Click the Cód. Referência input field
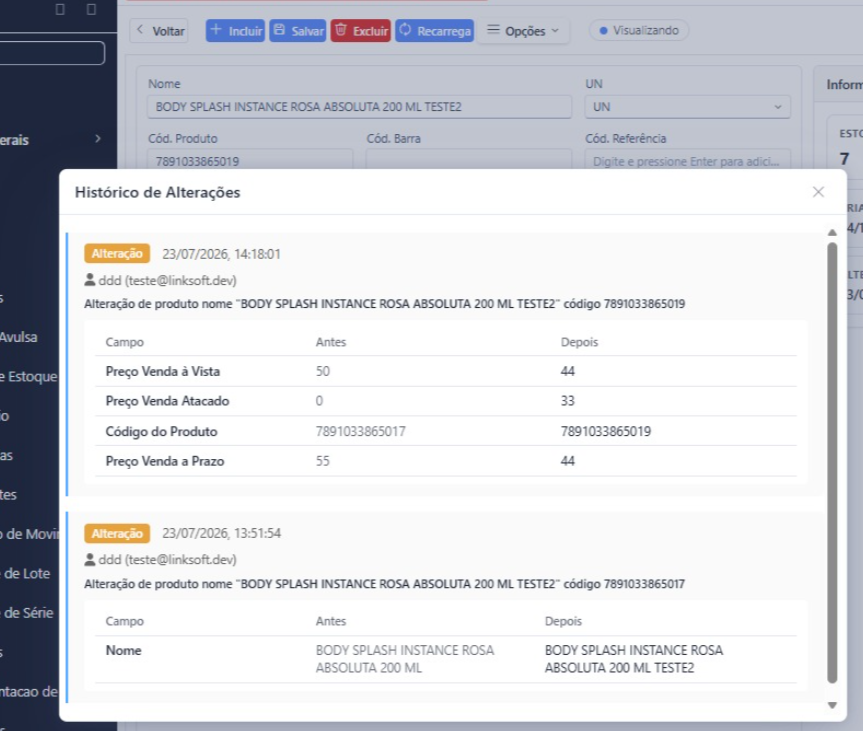The height and width of the screenshot is (731, 863). pos(687,160)
